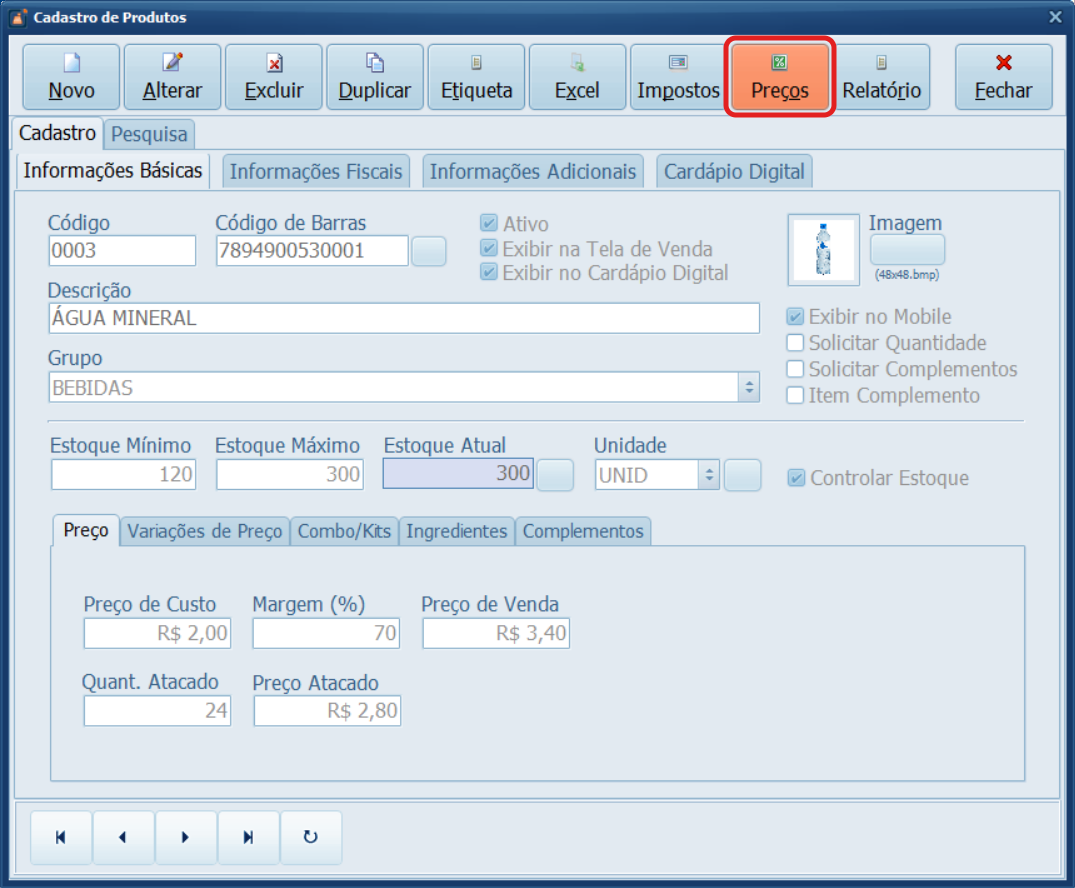
Task: Export to Excel from the toolbar
Action: coord(577,77)
